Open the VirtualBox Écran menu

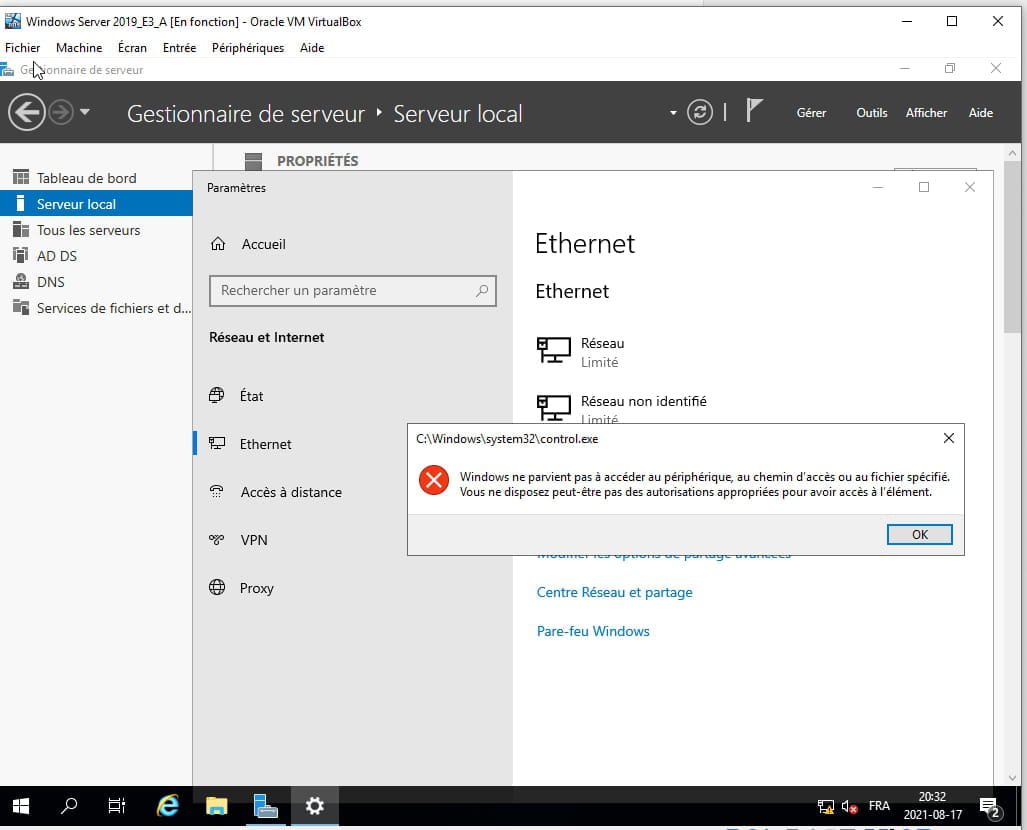132,48
